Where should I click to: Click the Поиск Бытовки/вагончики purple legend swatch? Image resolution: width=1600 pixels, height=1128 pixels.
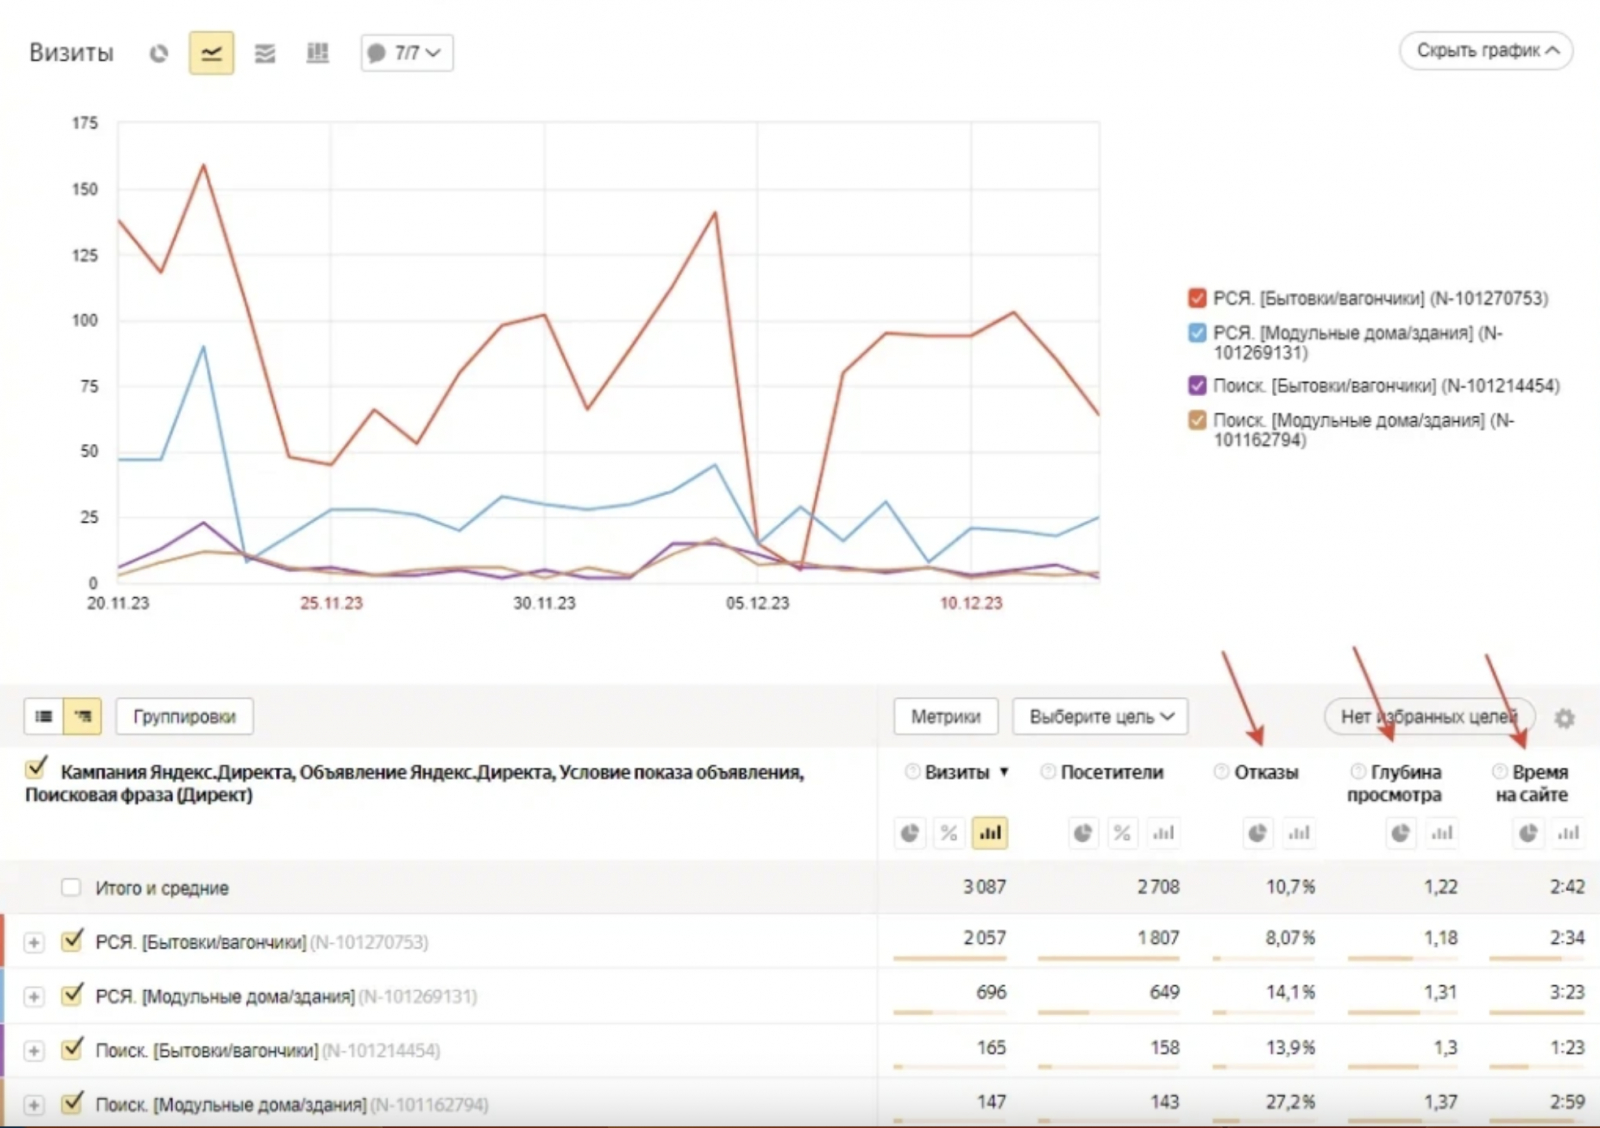pyautogui.click(x=1197, y=386)
